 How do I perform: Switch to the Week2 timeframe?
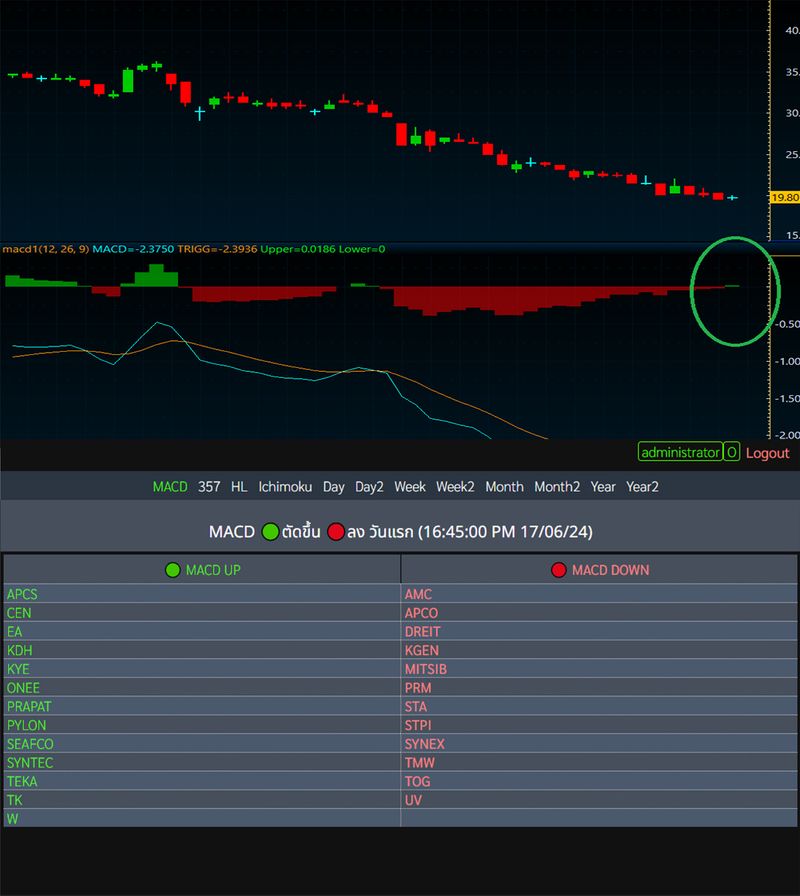456,487
